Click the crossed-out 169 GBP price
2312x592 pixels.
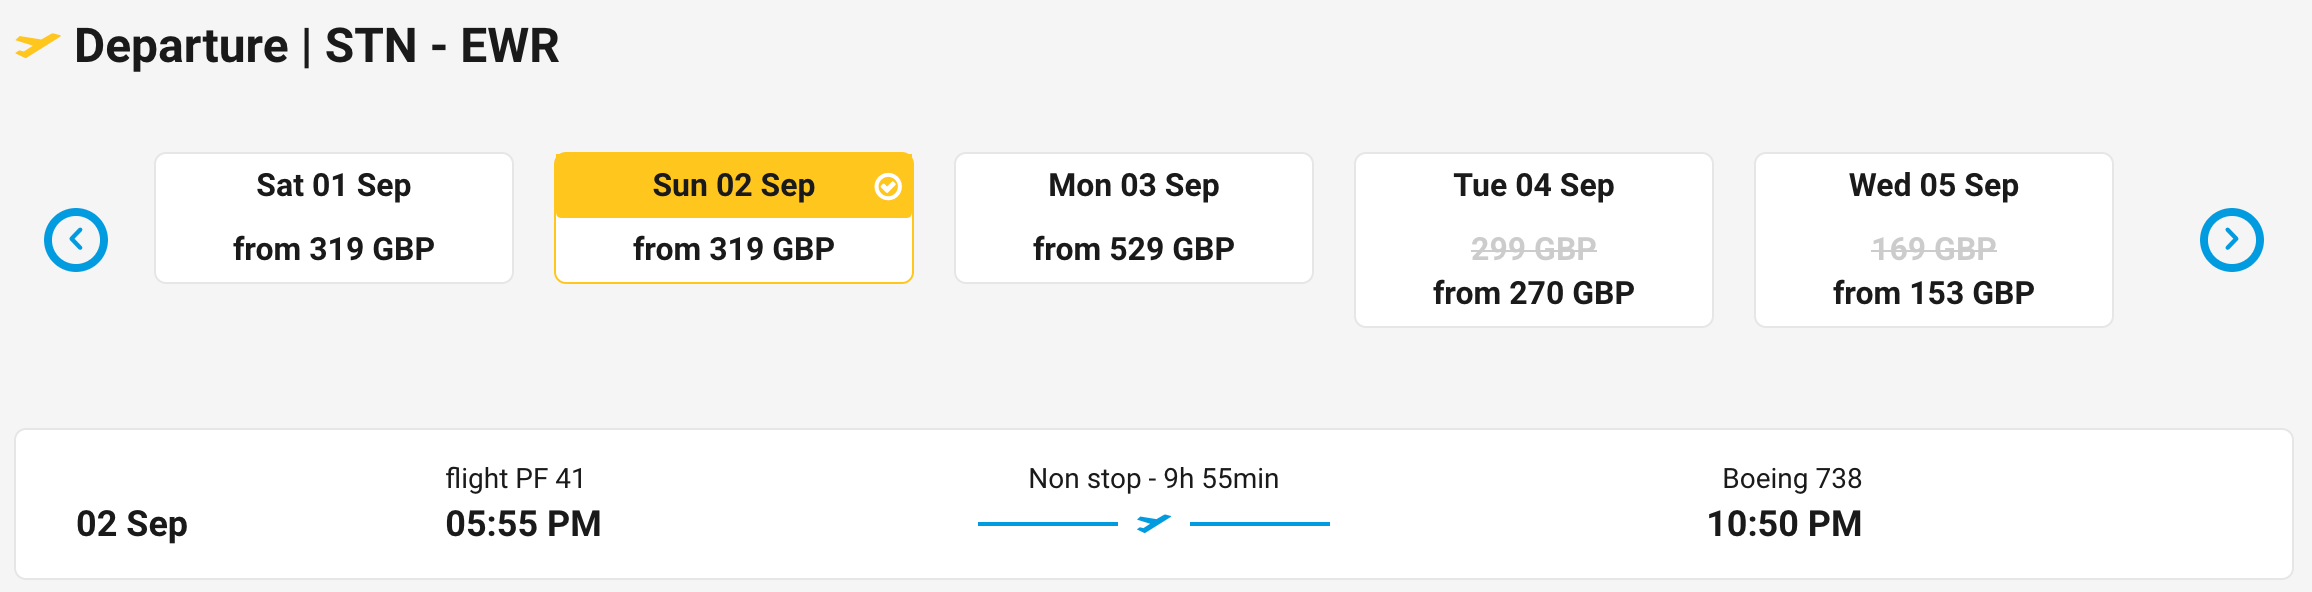(x=1933, y=248)
